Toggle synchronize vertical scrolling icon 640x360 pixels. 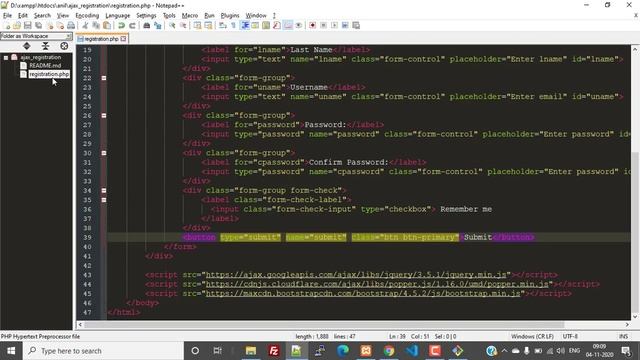click(x=198, y=25)
